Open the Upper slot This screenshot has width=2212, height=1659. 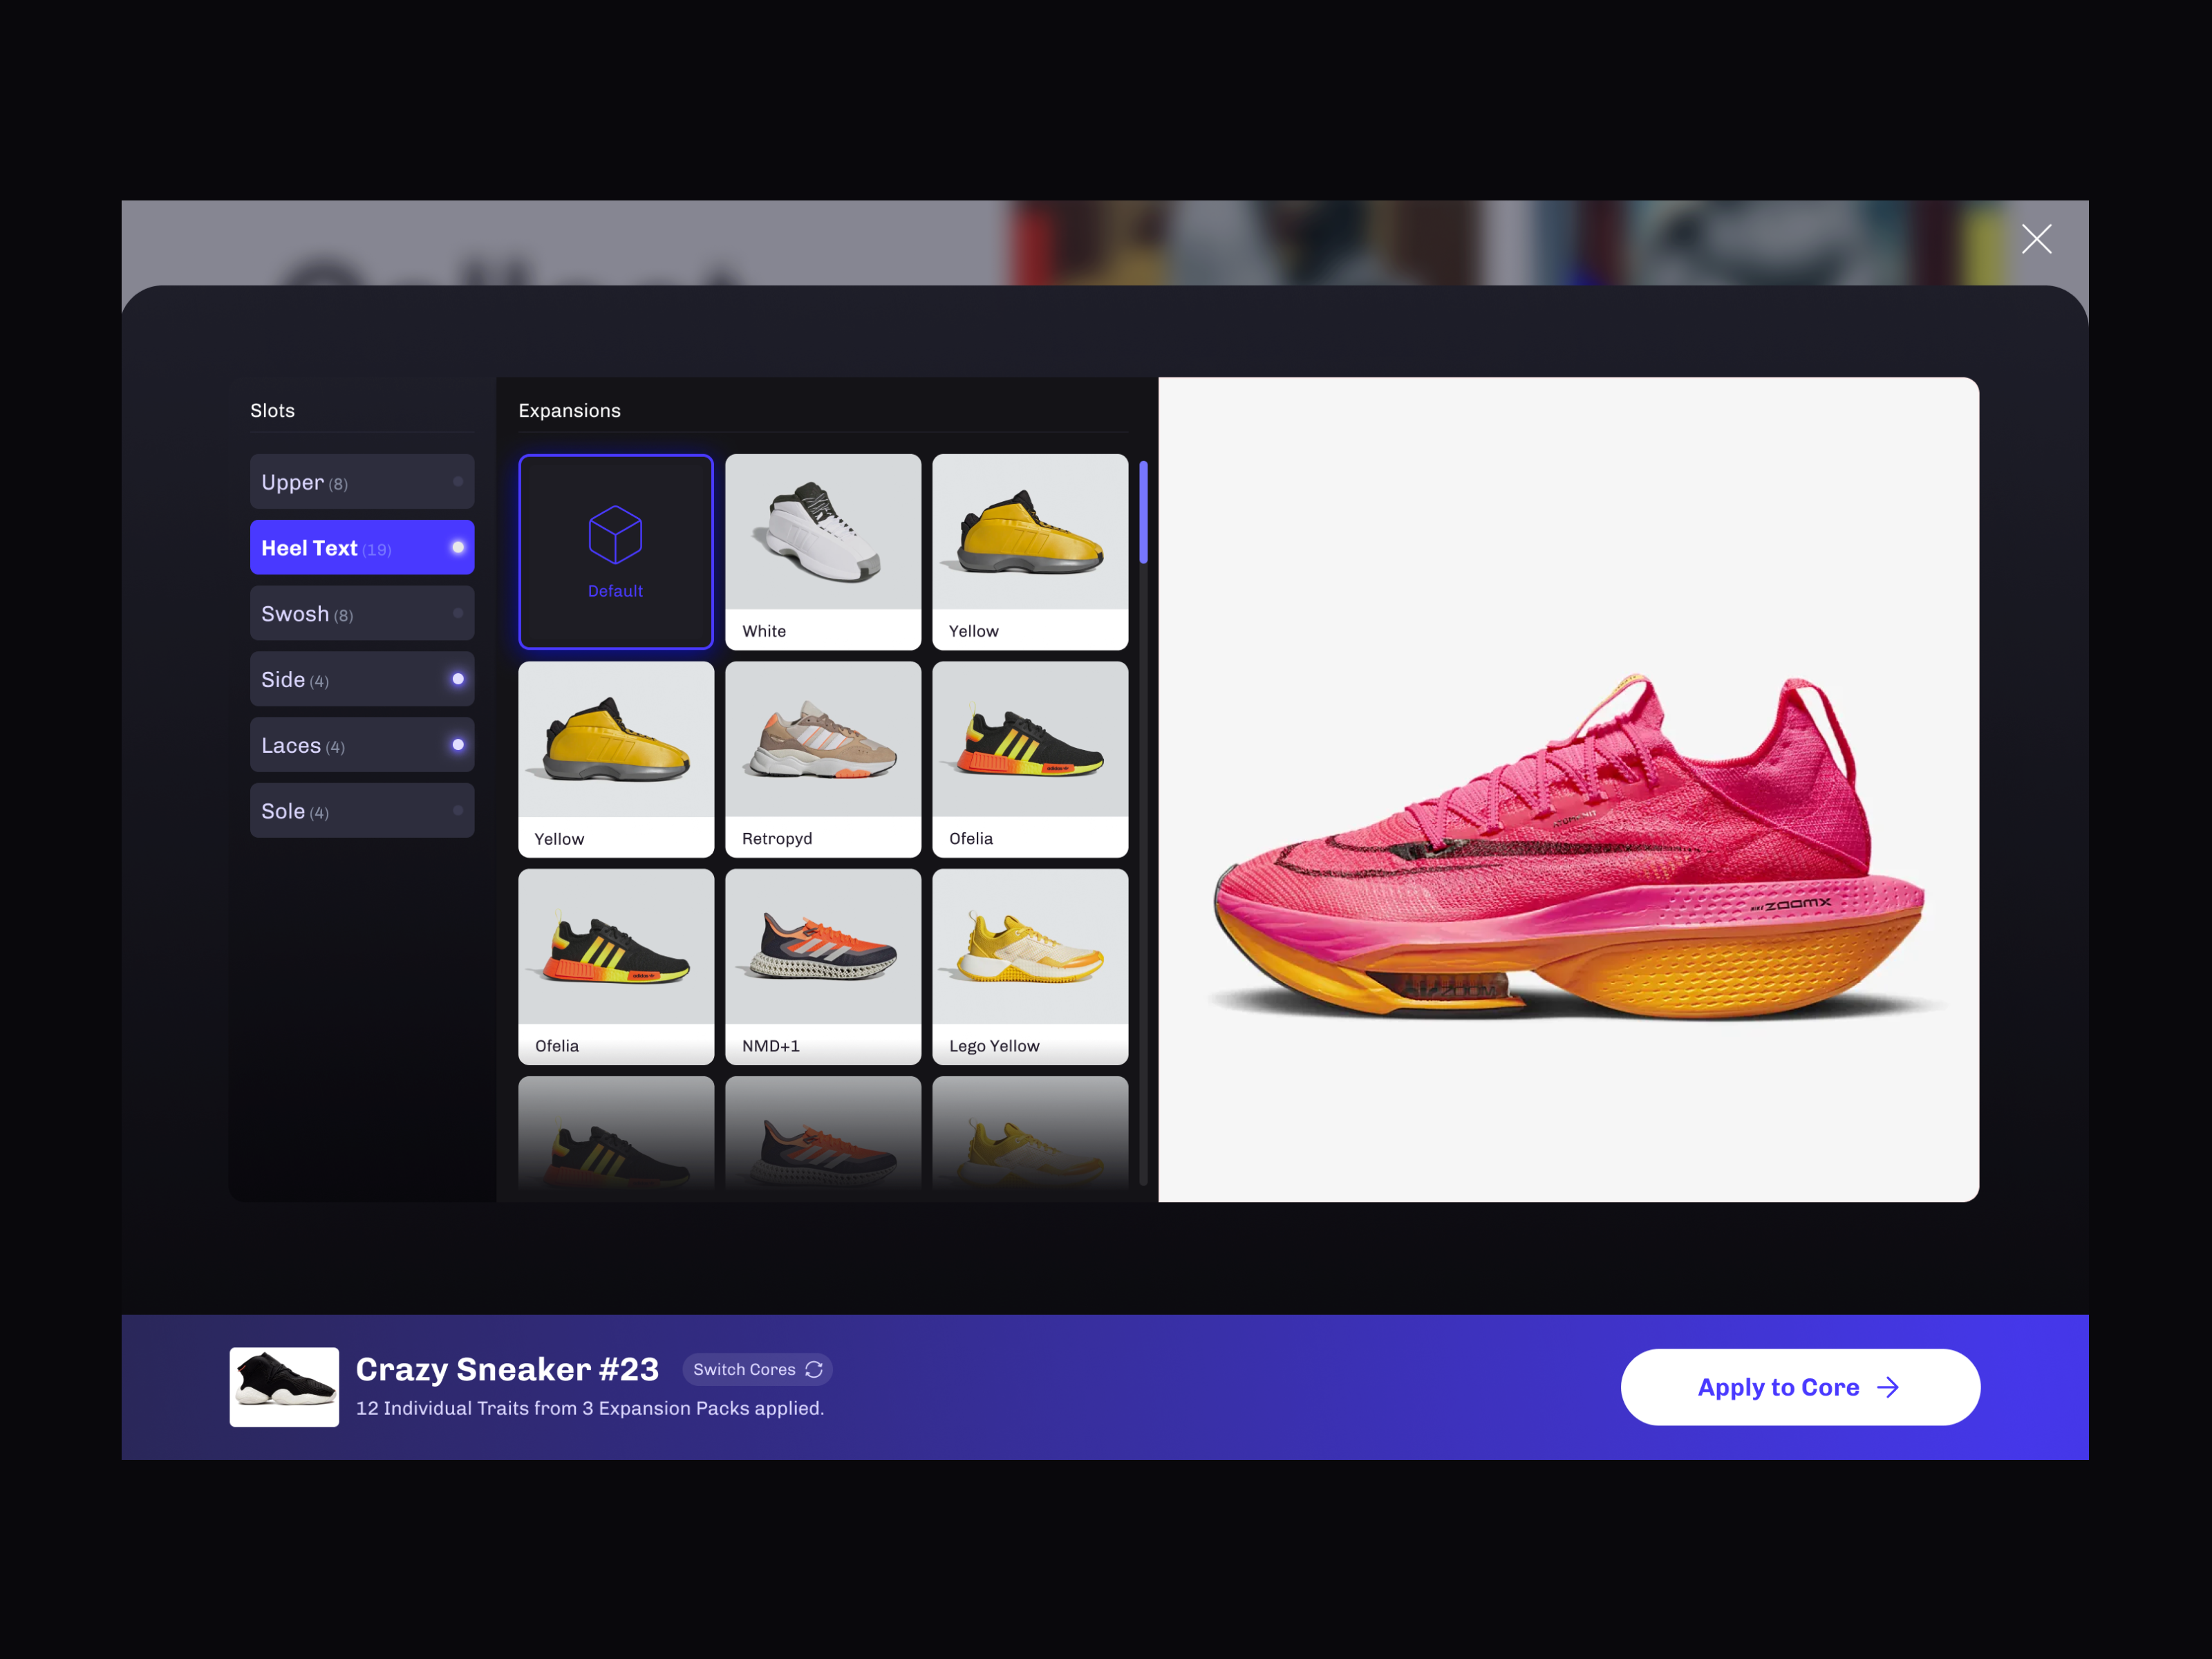(361, 482)
